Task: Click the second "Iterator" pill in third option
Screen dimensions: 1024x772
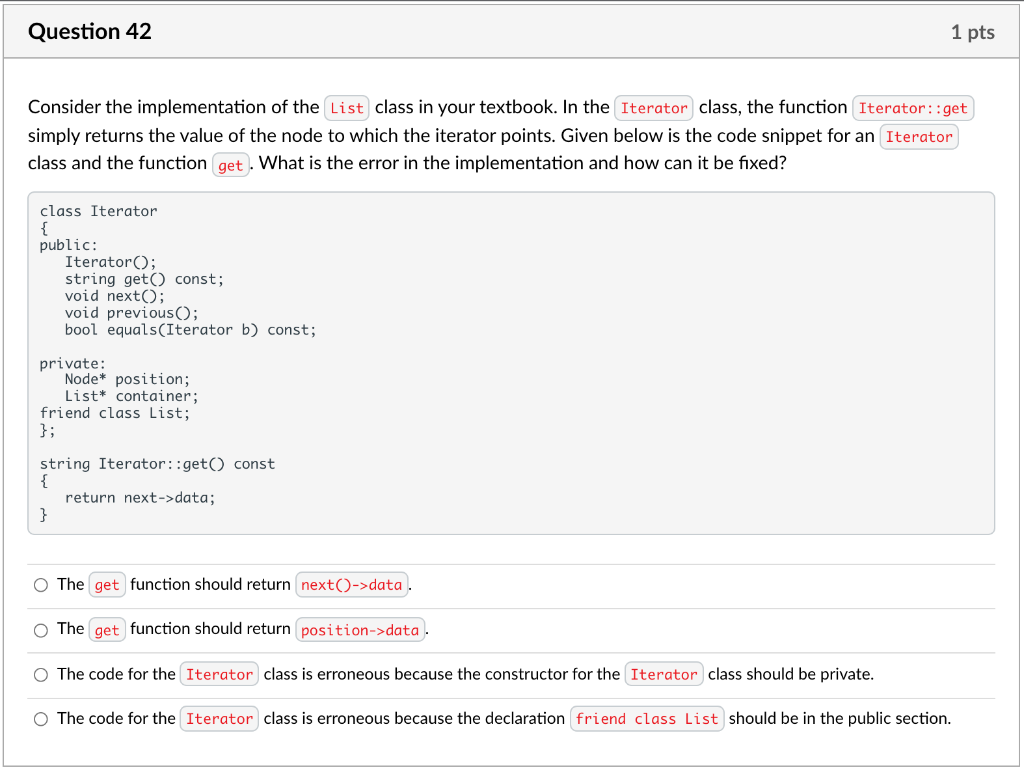Action: (664, 674)
